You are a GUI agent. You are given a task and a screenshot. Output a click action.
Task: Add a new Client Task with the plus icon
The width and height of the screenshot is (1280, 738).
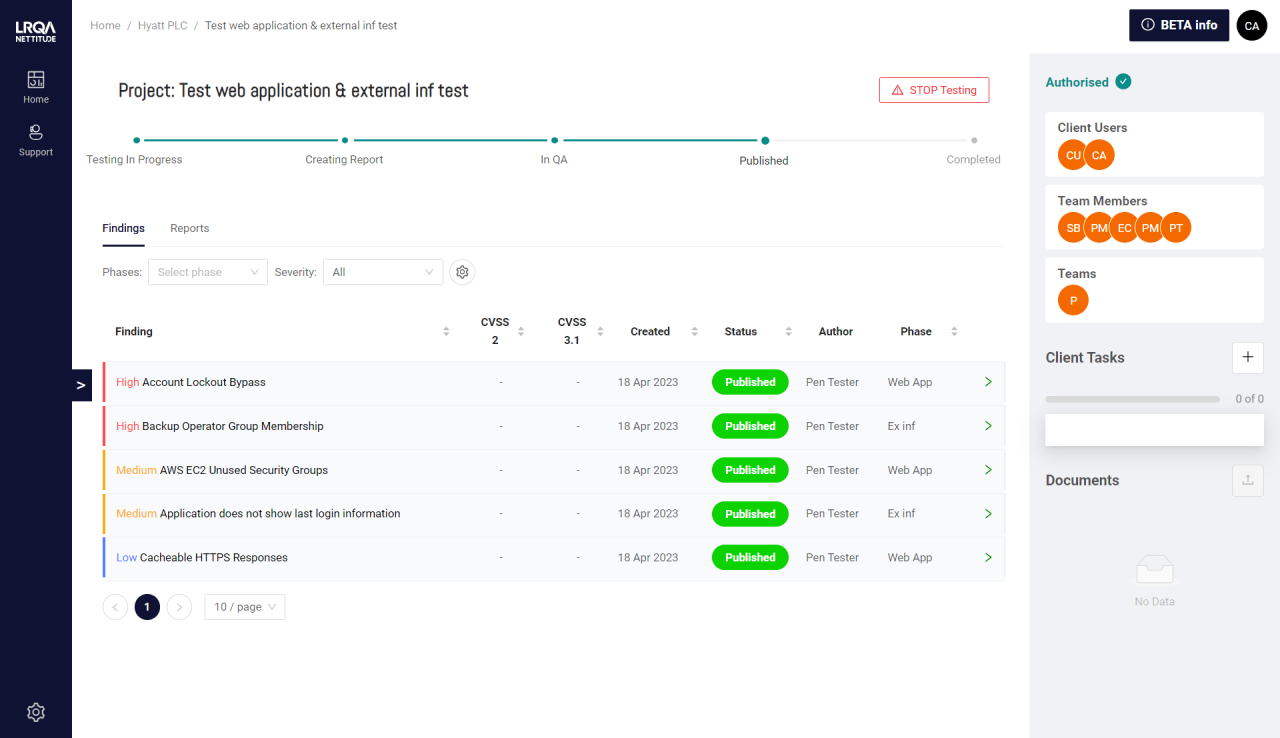point(1247,357)
